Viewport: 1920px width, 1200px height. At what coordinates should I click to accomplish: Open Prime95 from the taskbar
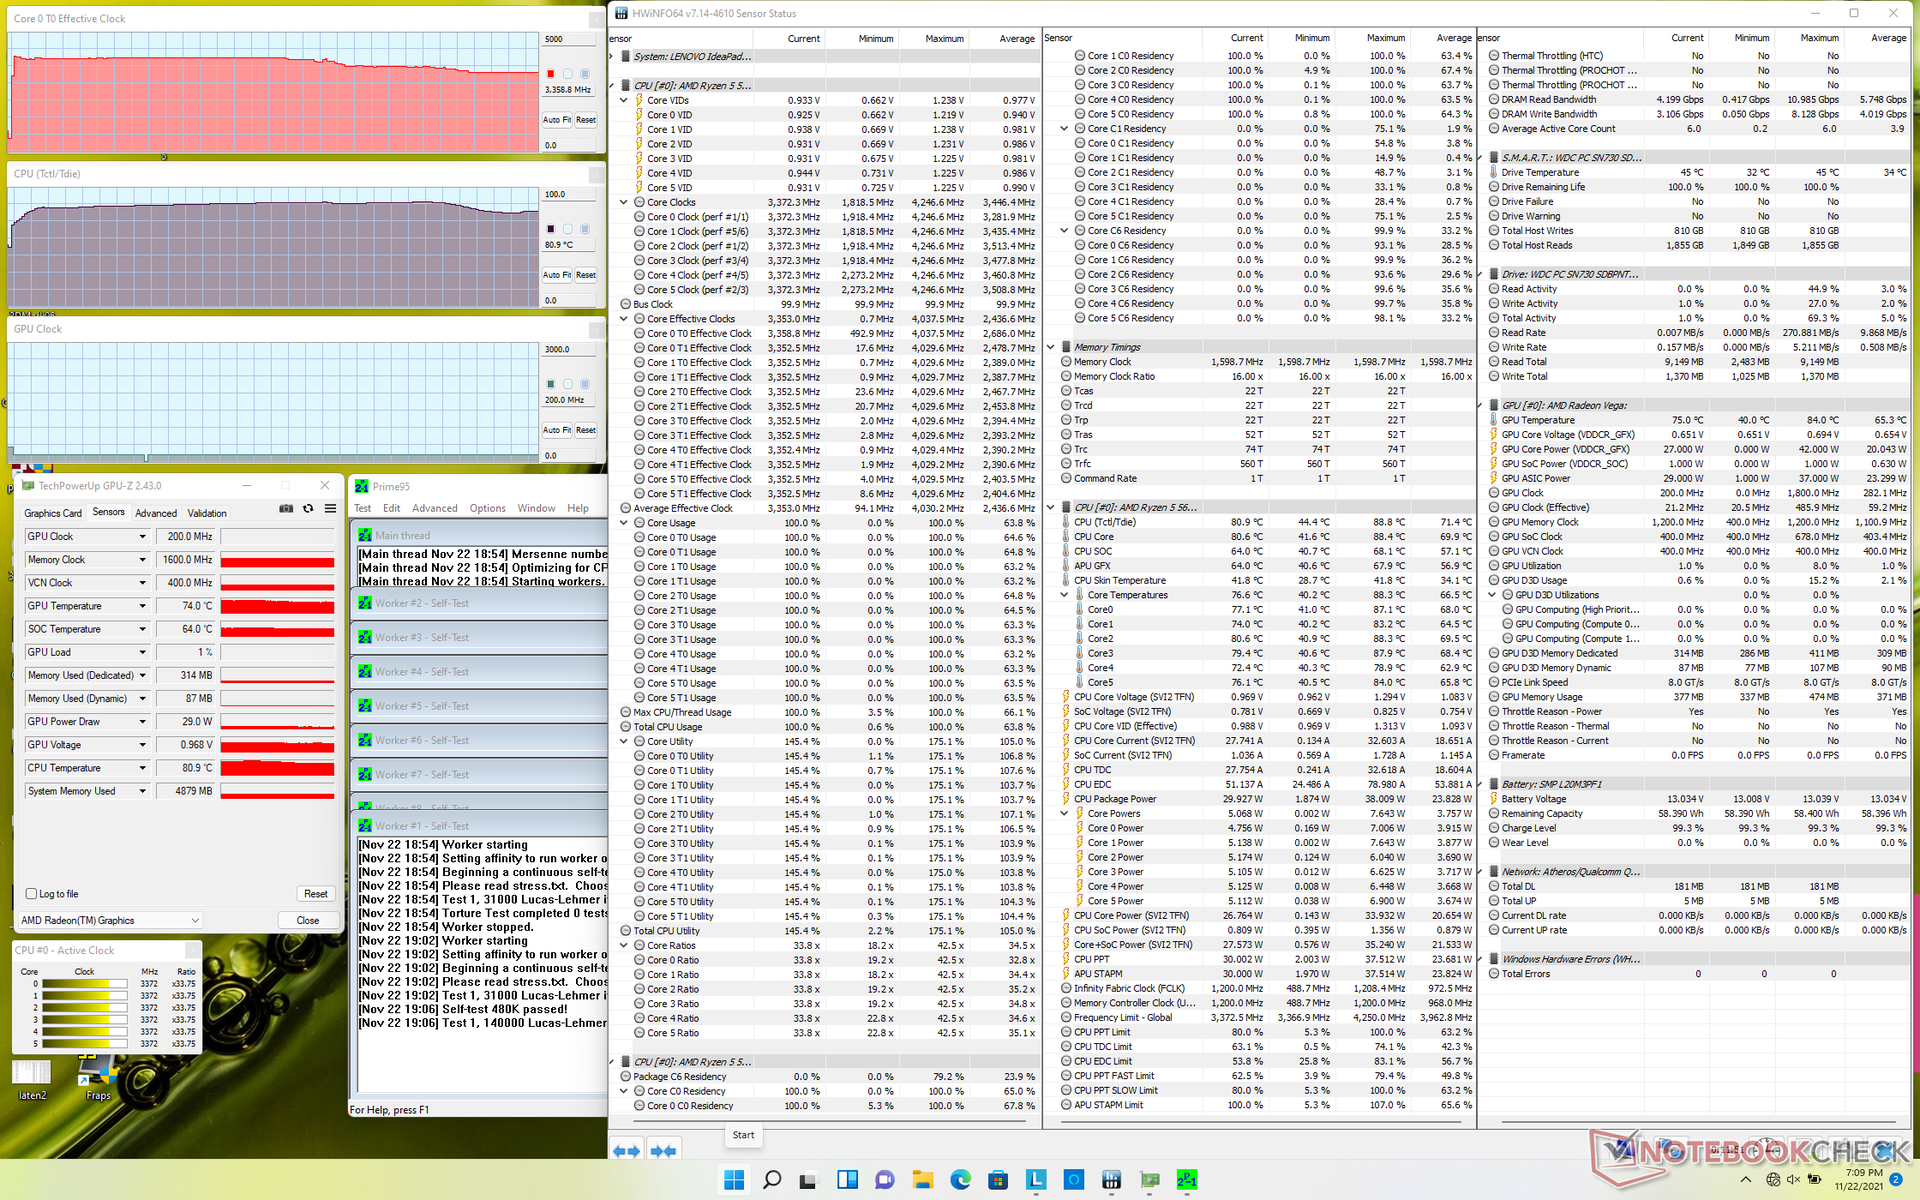pyautogui.click(x=1187, y=1180)
